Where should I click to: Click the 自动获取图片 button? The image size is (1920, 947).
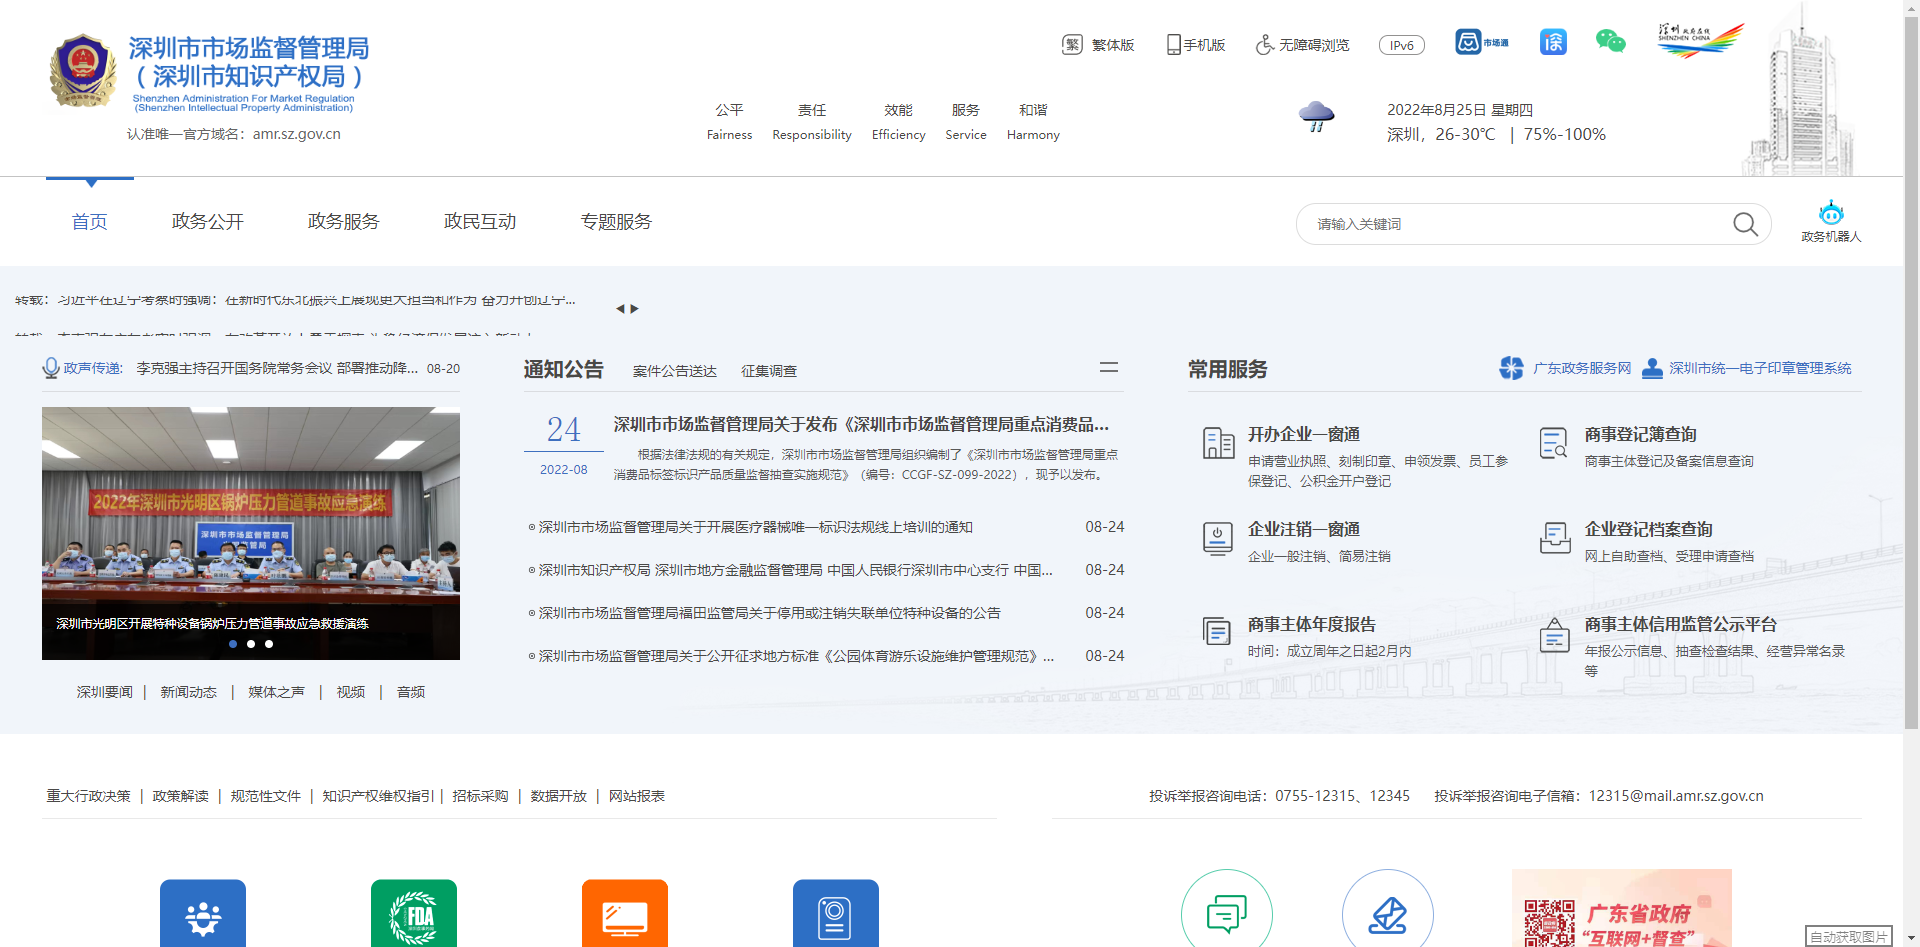tap(1849, 936)
